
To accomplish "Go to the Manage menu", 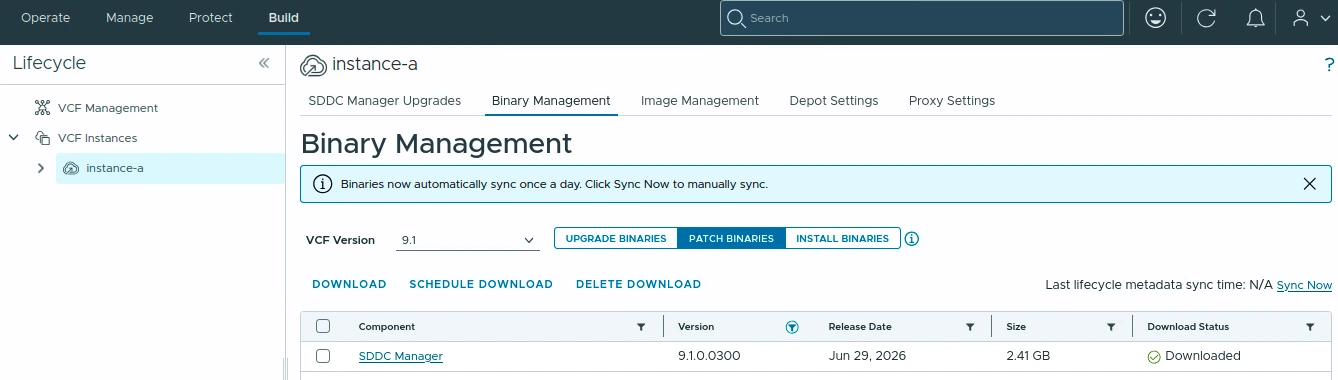I will pos(129,18).
